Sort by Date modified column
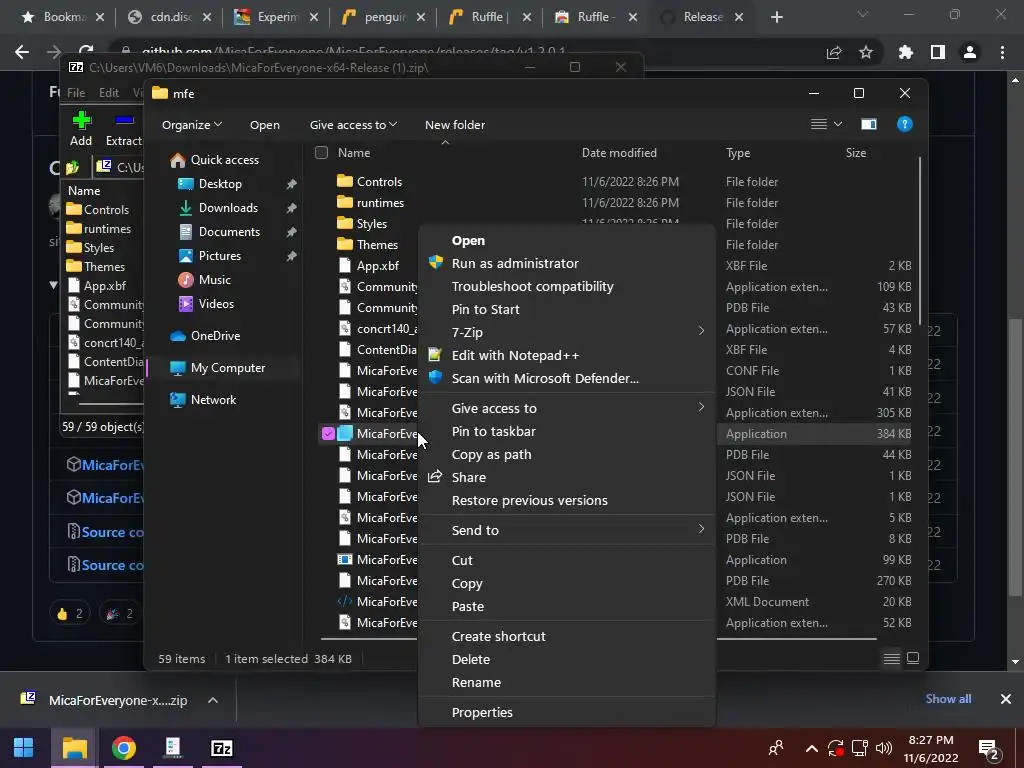 point(619,152)
